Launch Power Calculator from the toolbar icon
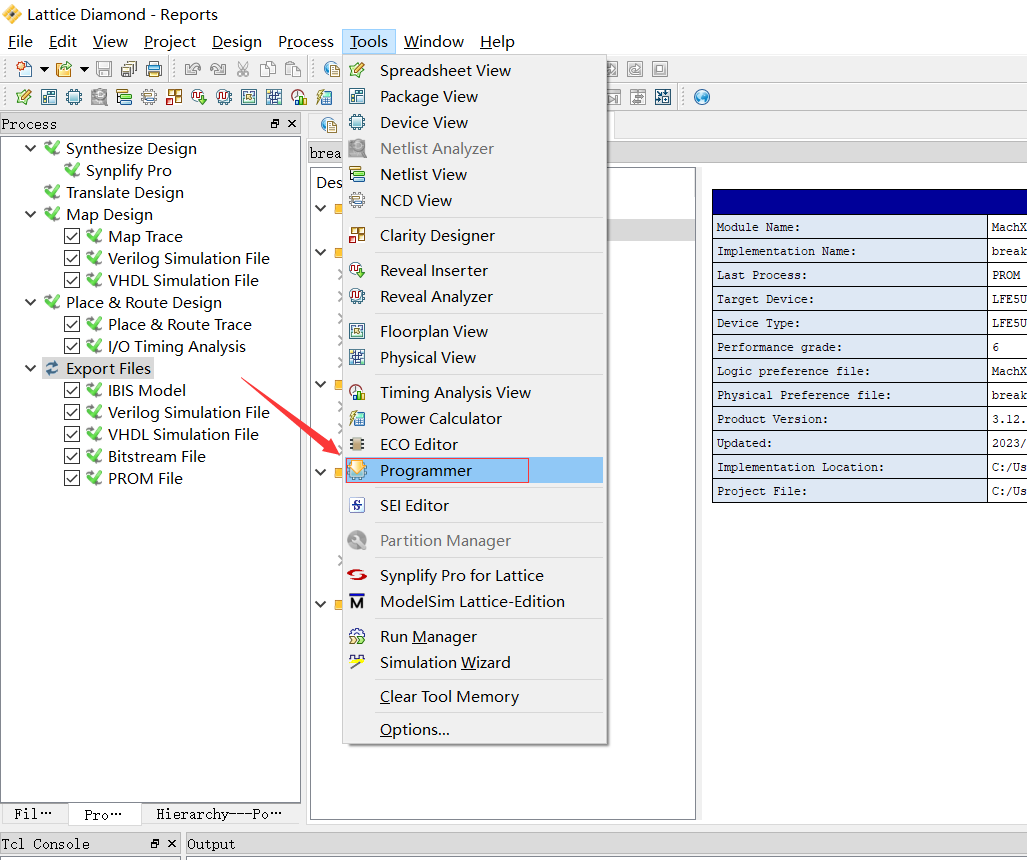The height and width of the screenshot is (860, 1027). point(324,98)
